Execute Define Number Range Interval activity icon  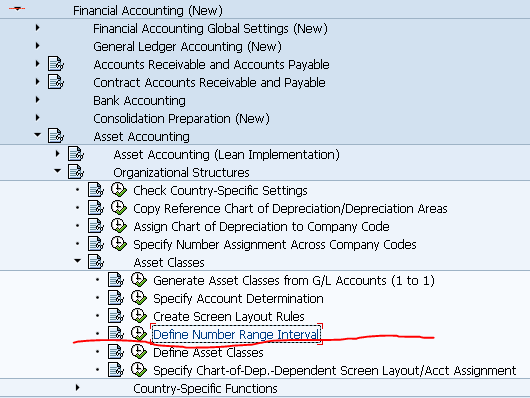[139, 333]
